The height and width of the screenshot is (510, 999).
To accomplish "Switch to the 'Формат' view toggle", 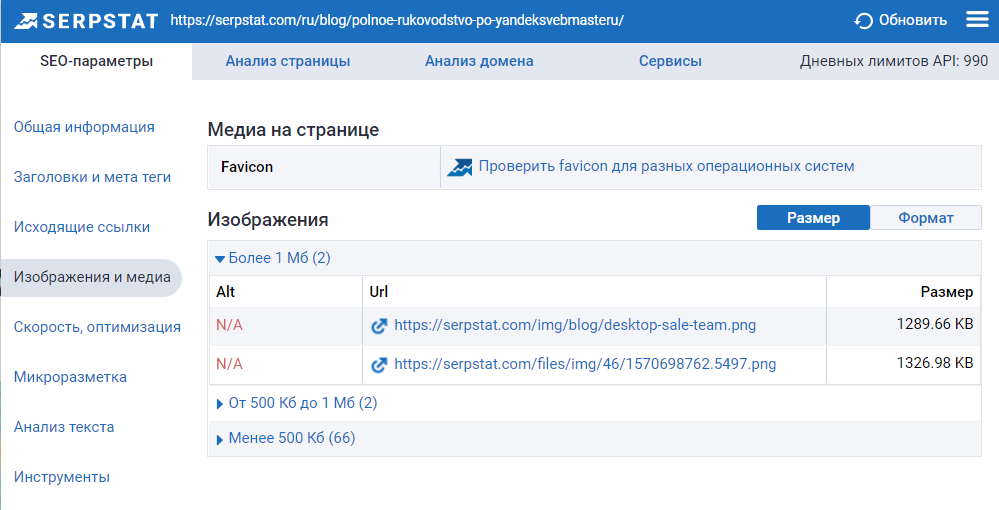I will click(926, 217).
